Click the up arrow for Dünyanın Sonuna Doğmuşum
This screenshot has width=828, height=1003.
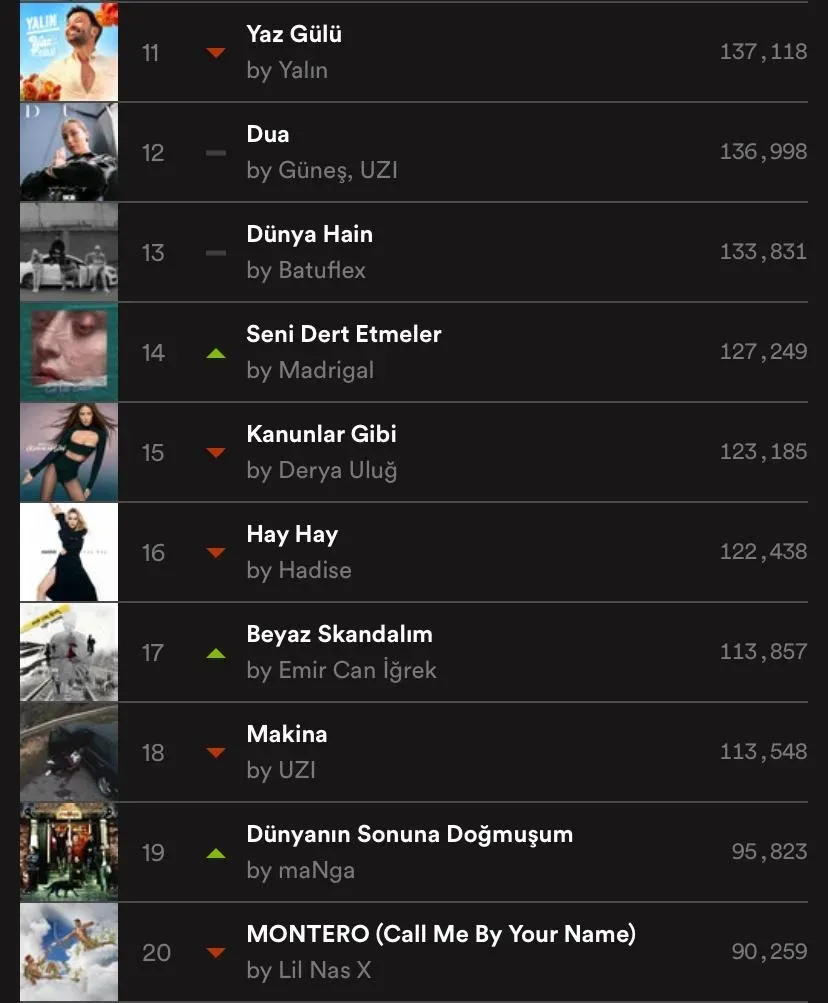(x=216, y=853)
